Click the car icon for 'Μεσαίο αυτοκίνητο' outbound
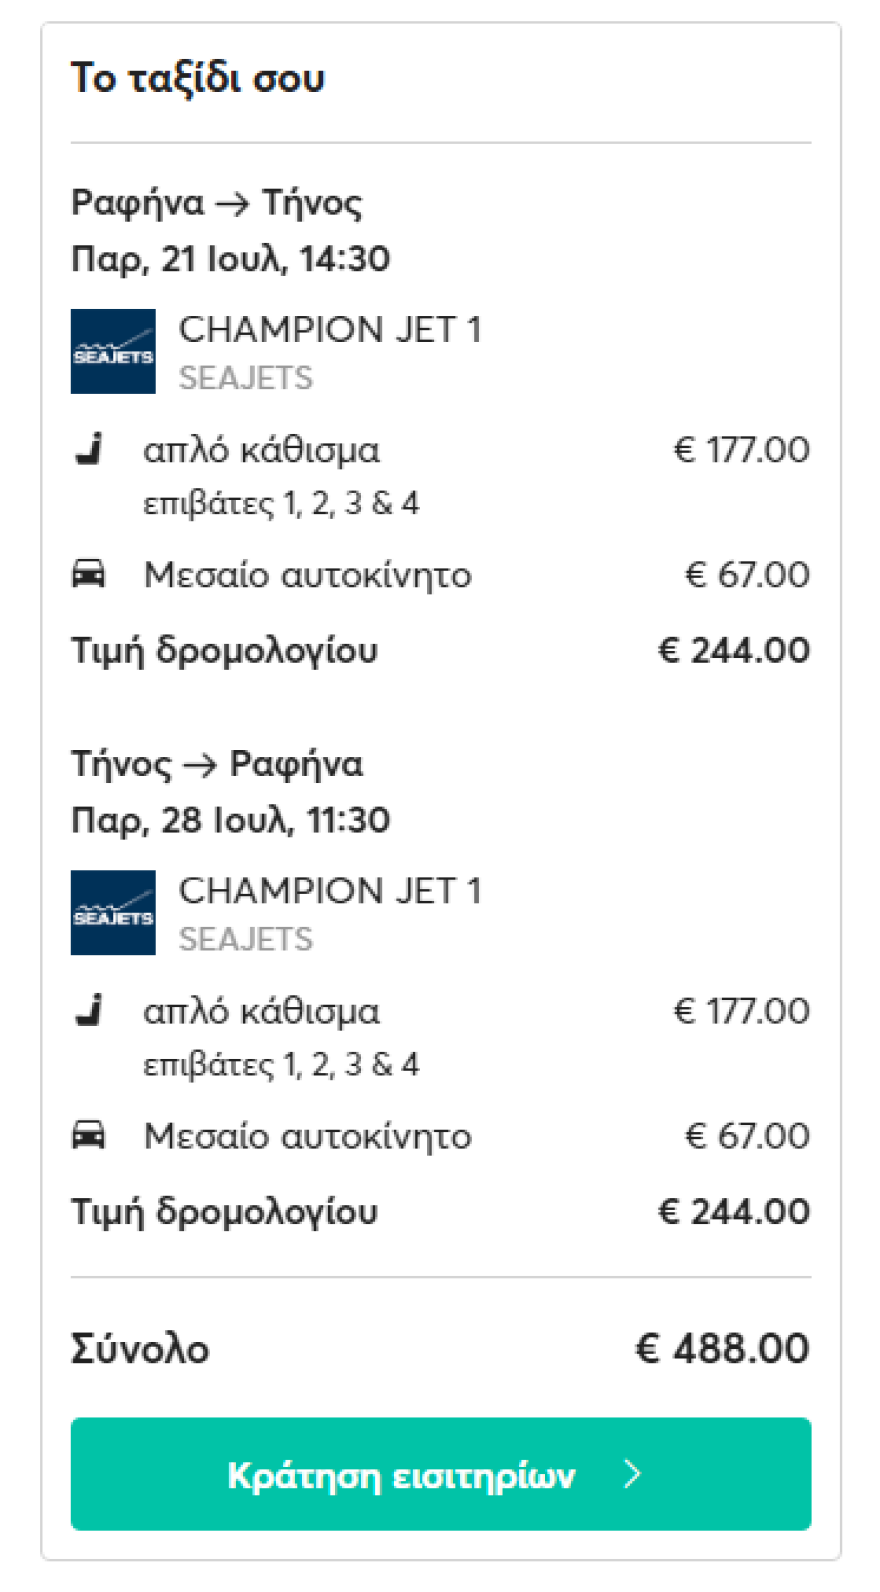This screenshot has height=1592, width=880. click(90, 574)
